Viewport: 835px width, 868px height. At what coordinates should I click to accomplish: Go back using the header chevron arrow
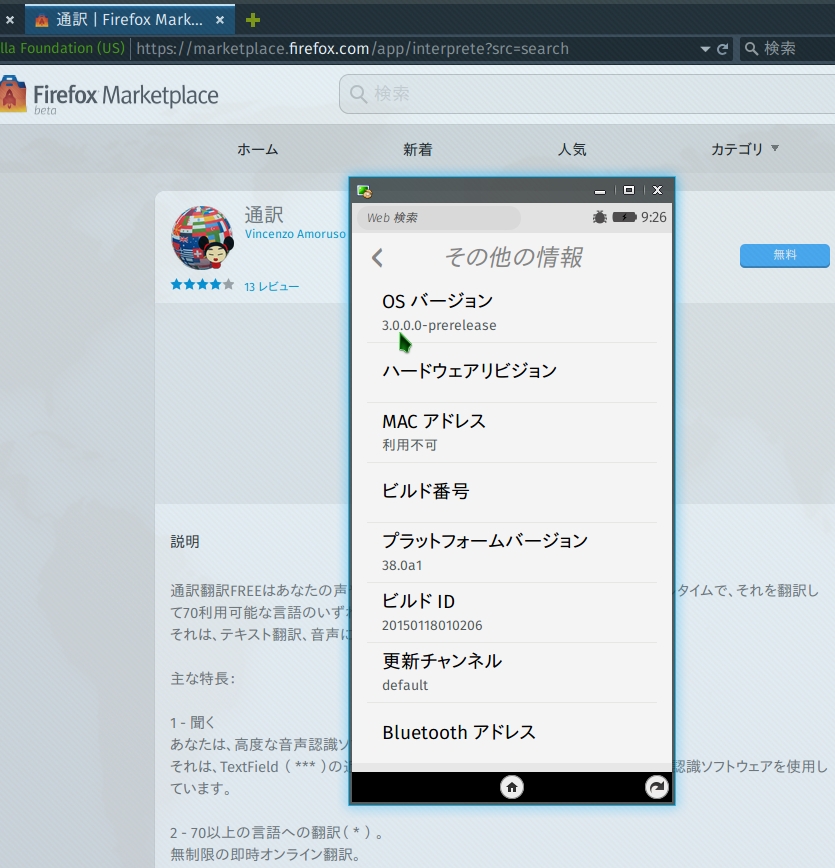click(378, 257)
